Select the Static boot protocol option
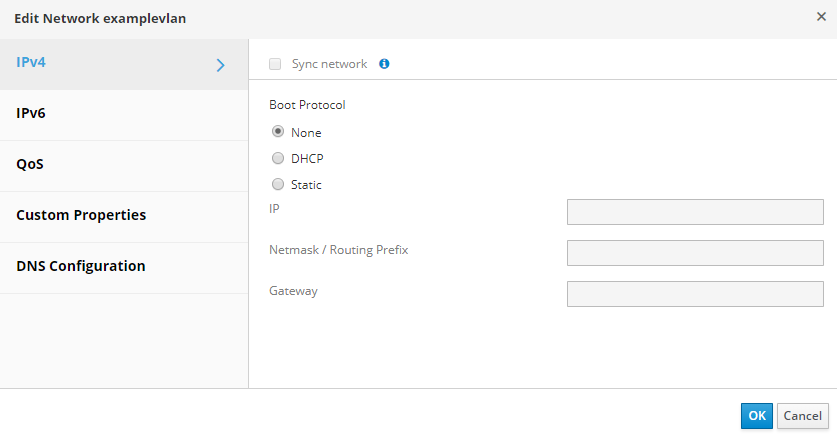The height and width of the screenshot is (440, 837). coord(278,184)
